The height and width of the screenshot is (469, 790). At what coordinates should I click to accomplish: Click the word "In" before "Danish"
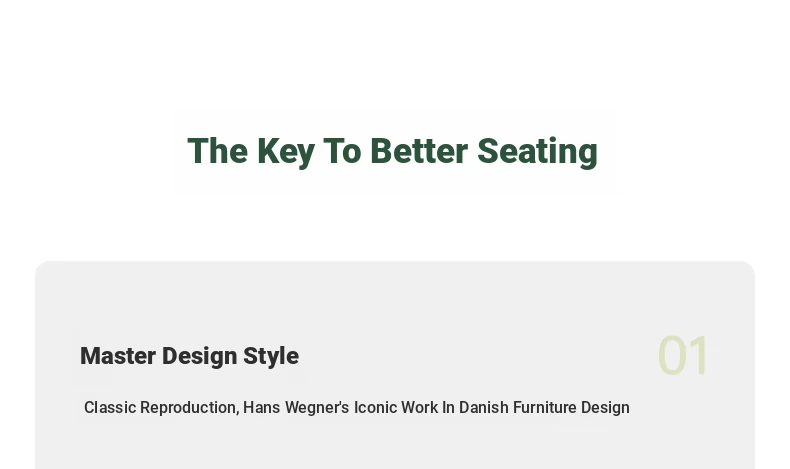point(448,407)
